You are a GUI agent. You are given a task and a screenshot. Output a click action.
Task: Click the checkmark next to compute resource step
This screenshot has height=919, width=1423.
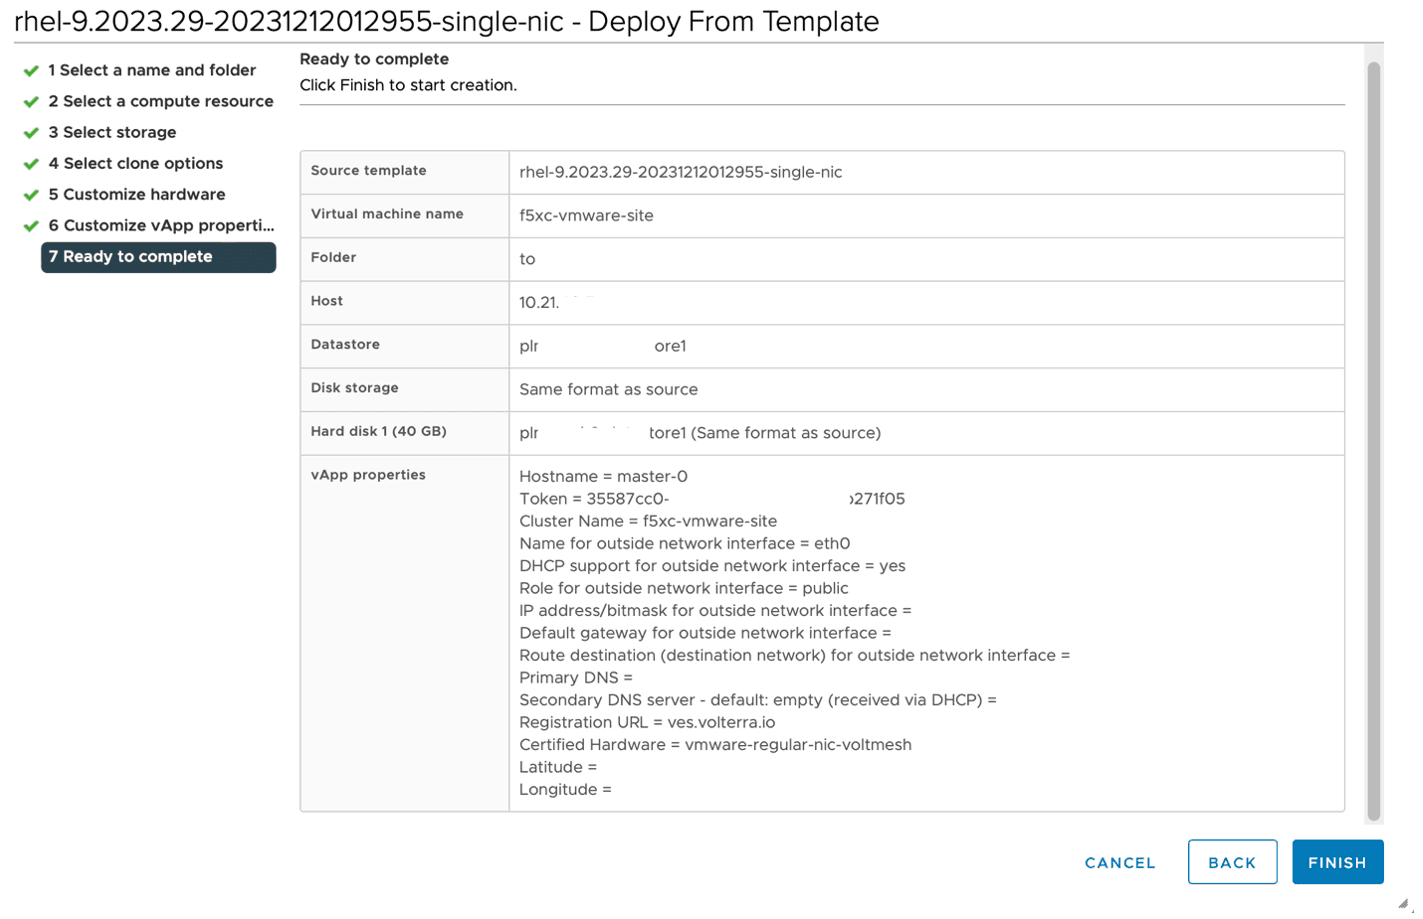[x=31, y=102]
